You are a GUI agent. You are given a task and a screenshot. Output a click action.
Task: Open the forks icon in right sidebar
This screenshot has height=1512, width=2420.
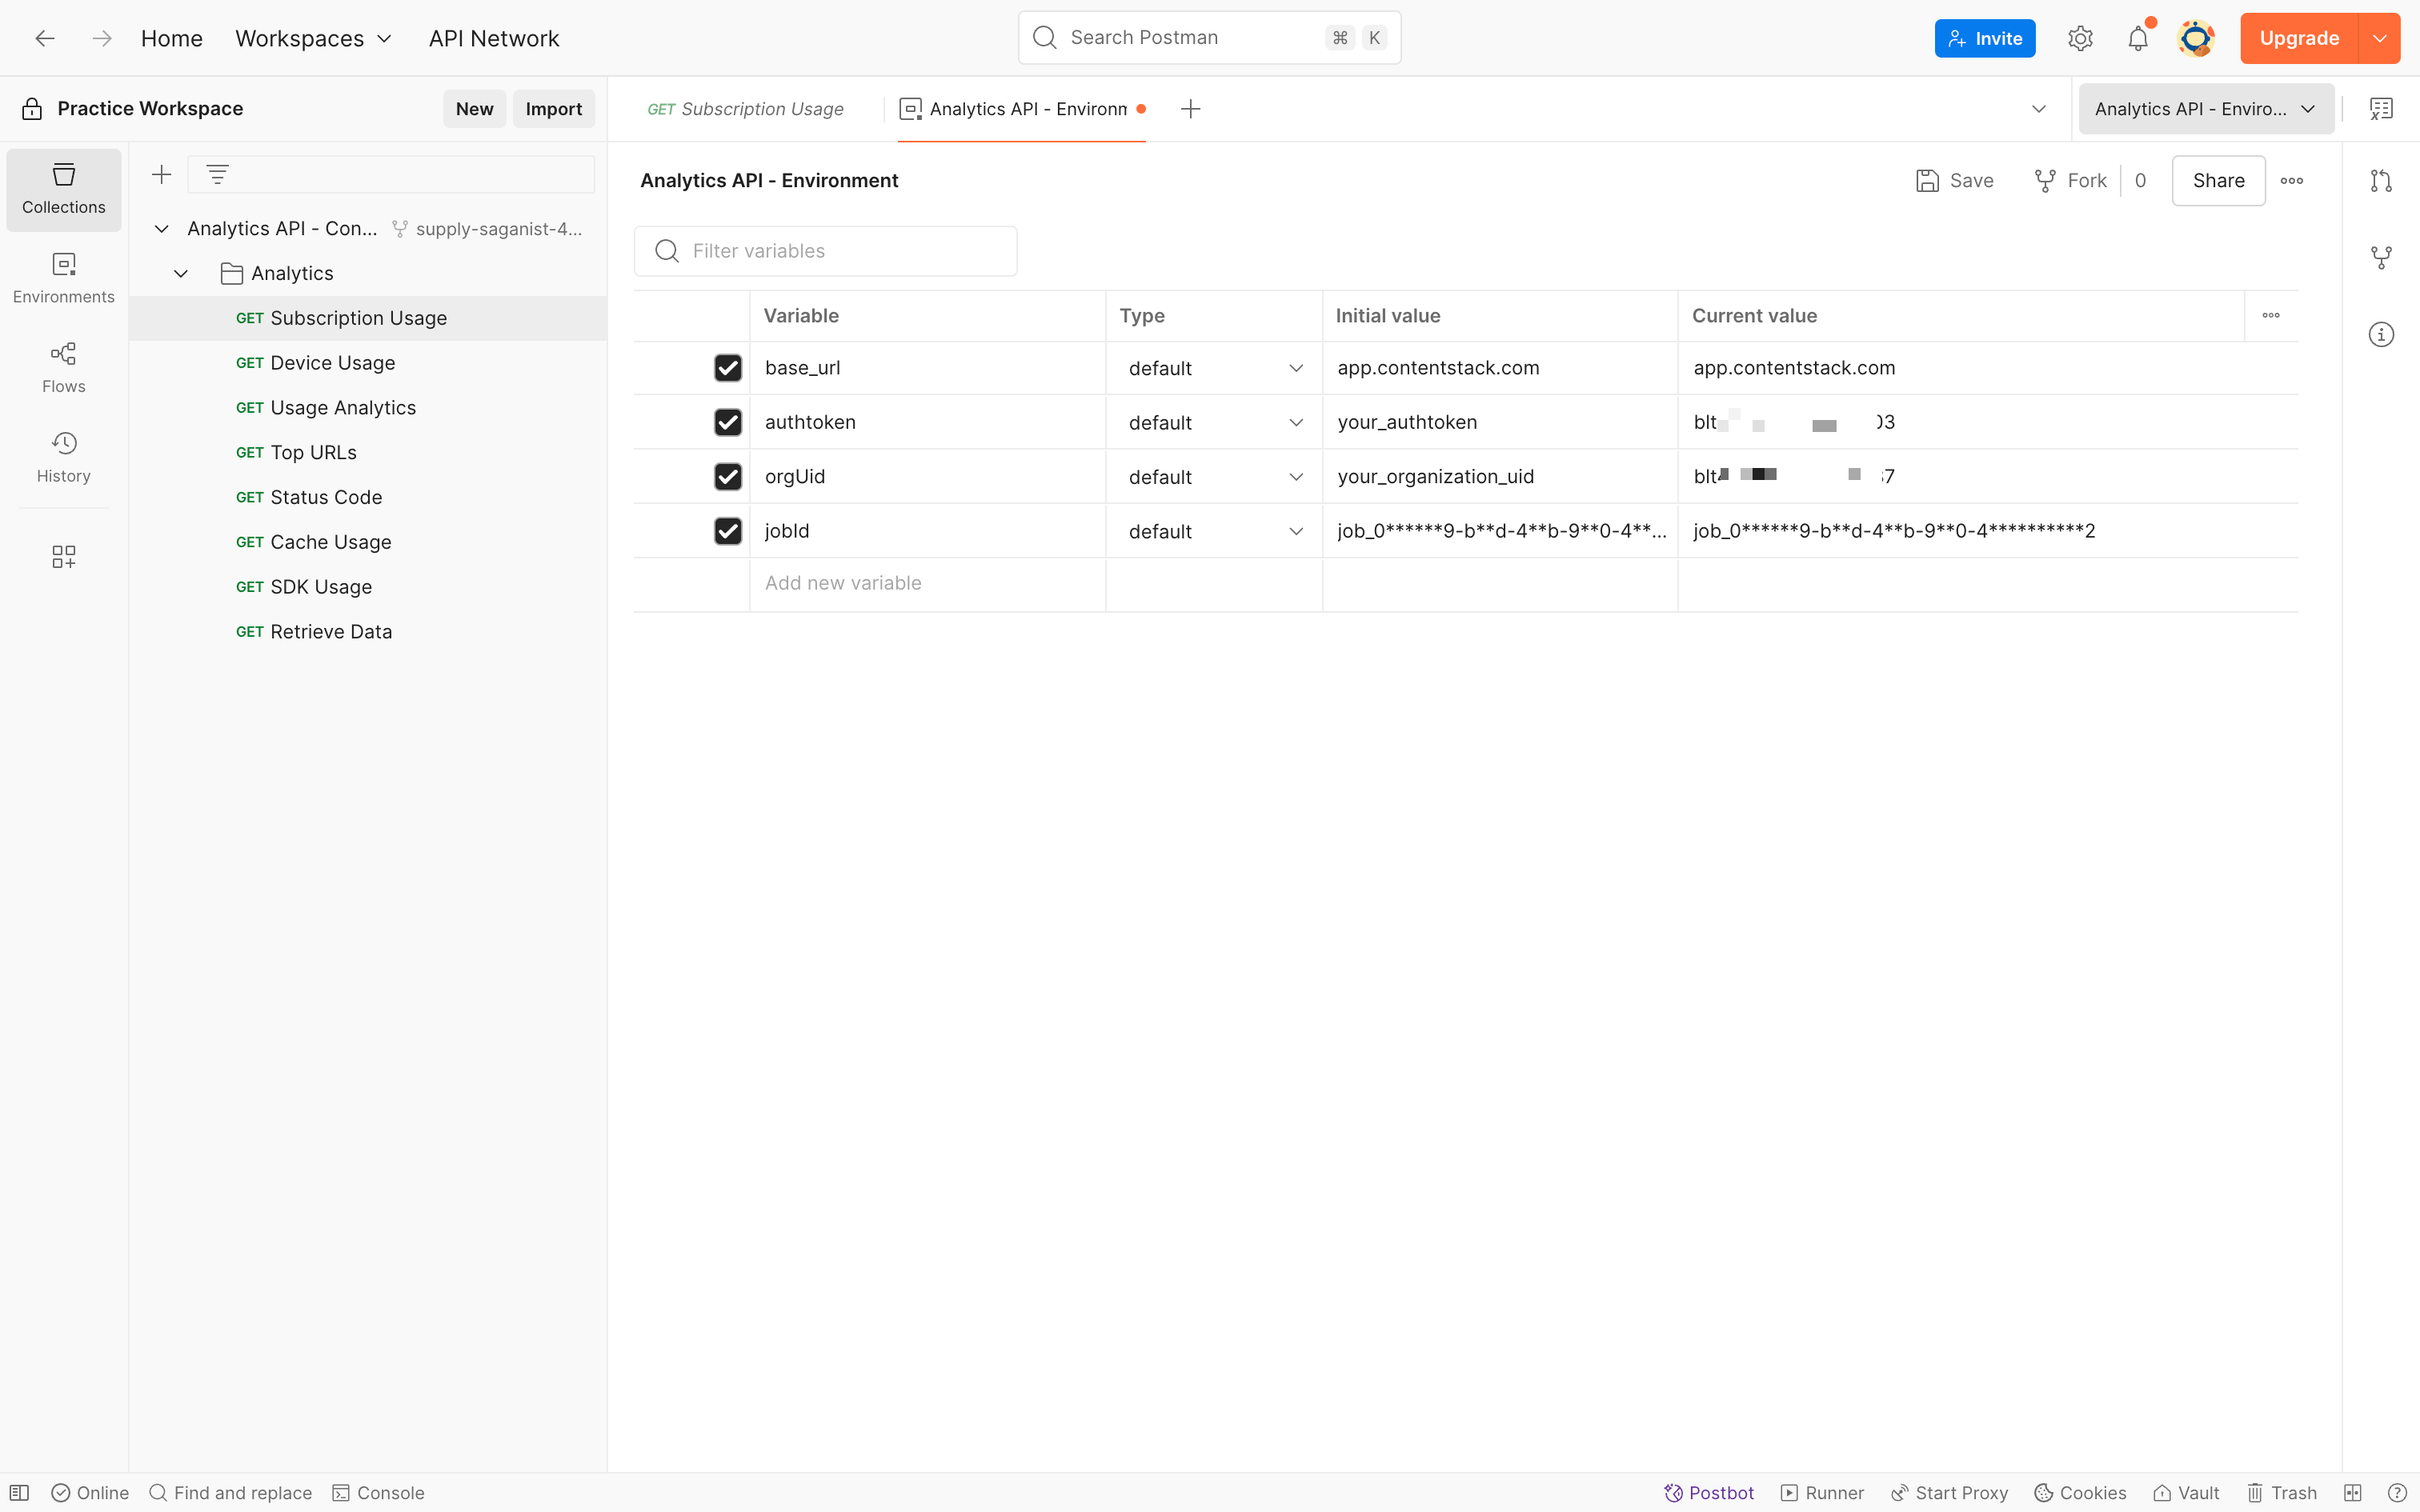[x=2381, y=257]
